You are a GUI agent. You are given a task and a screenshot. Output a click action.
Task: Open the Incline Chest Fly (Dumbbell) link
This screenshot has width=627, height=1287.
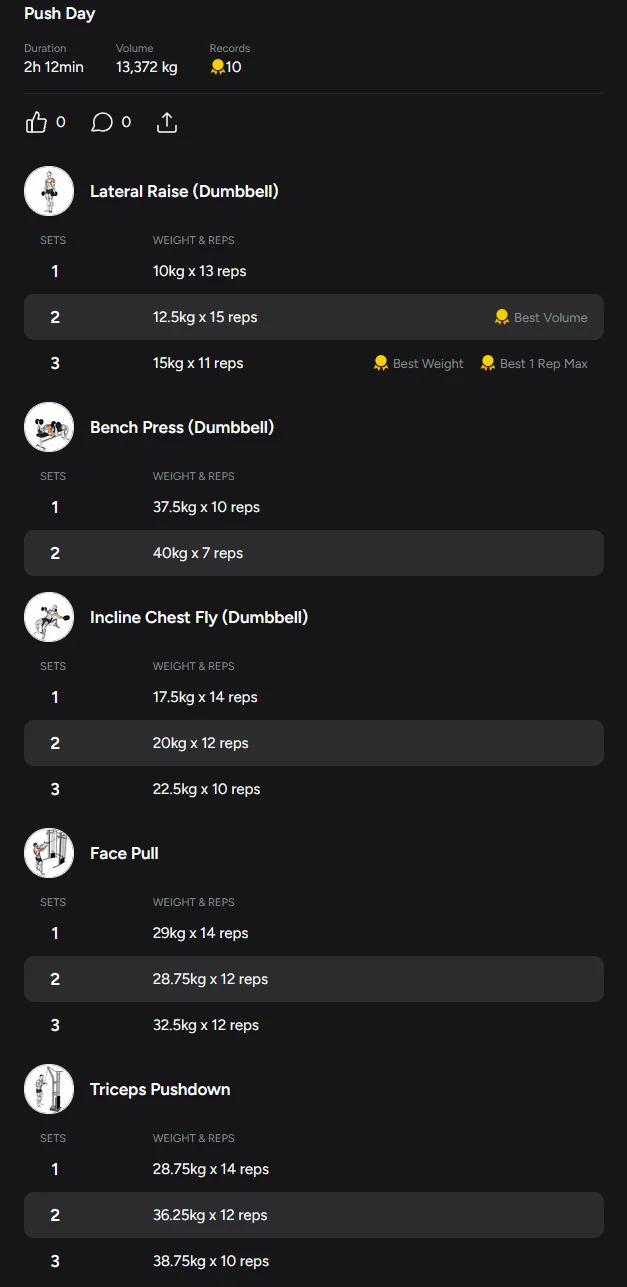pyautogui.click(x=199, y=617)
